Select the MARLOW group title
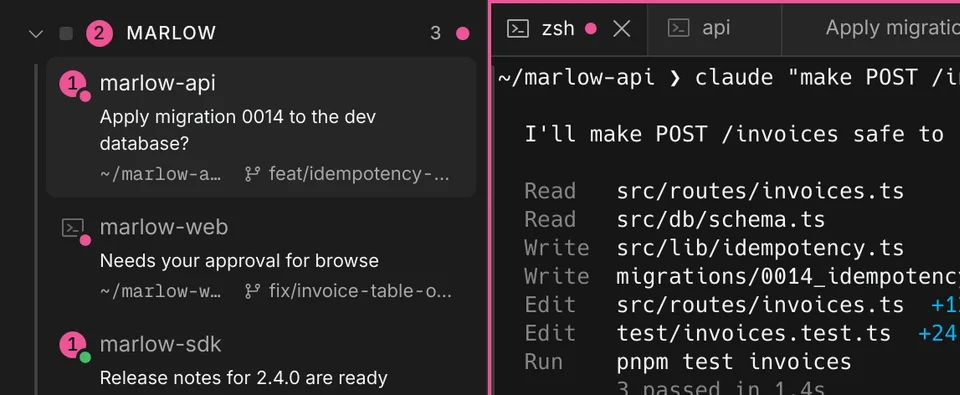The width and height of the screenshot is (960, 395). pyautogui.click(x=171, y=33)
